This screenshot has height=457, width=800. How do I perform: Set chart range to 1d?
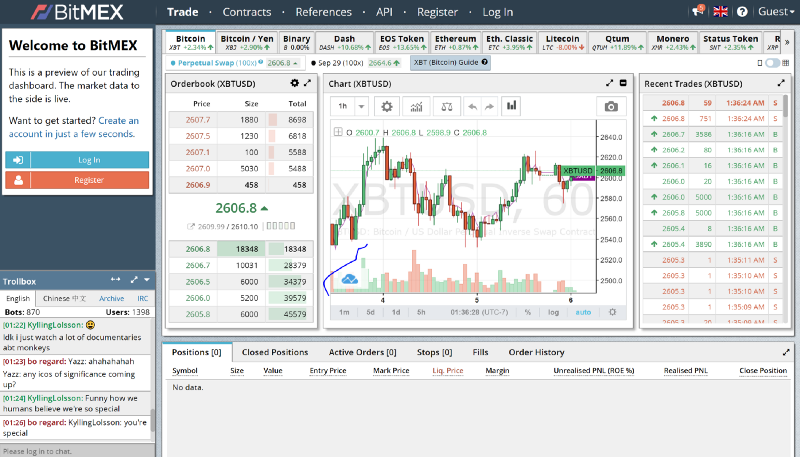(x=396, y=312)
